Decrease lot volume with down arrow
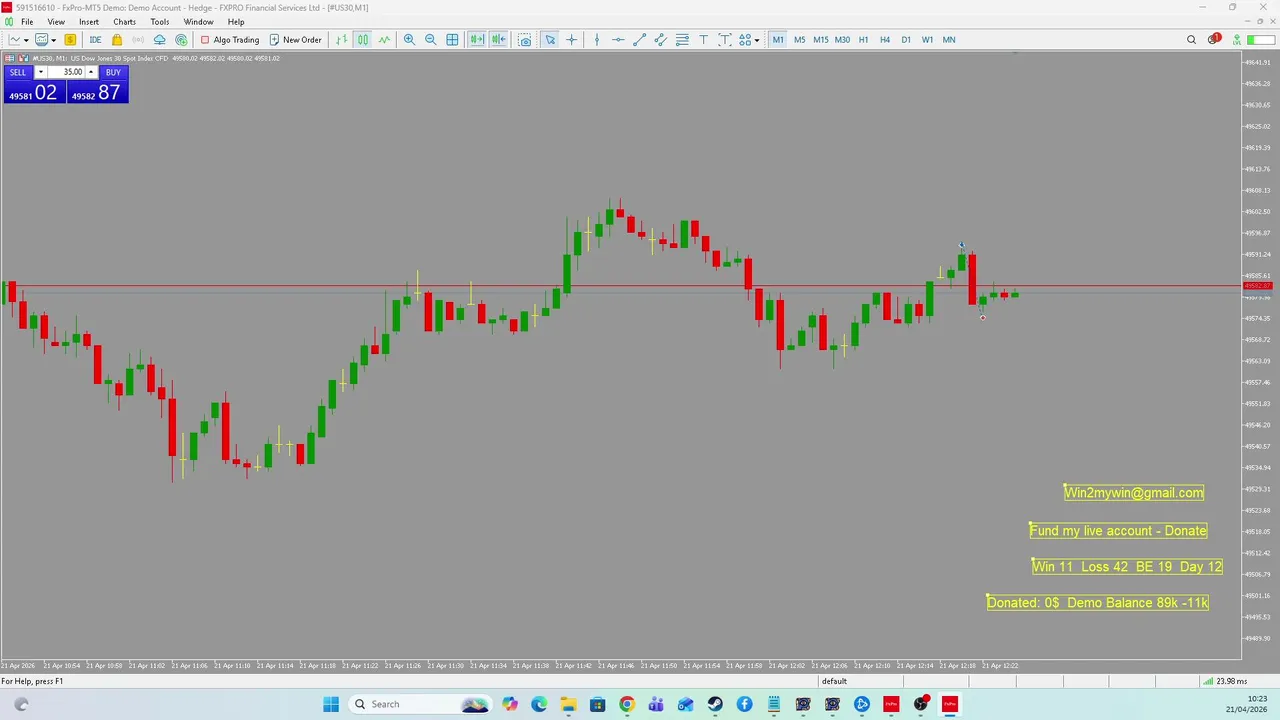The image size is (1280, 720). pos(41,72)
